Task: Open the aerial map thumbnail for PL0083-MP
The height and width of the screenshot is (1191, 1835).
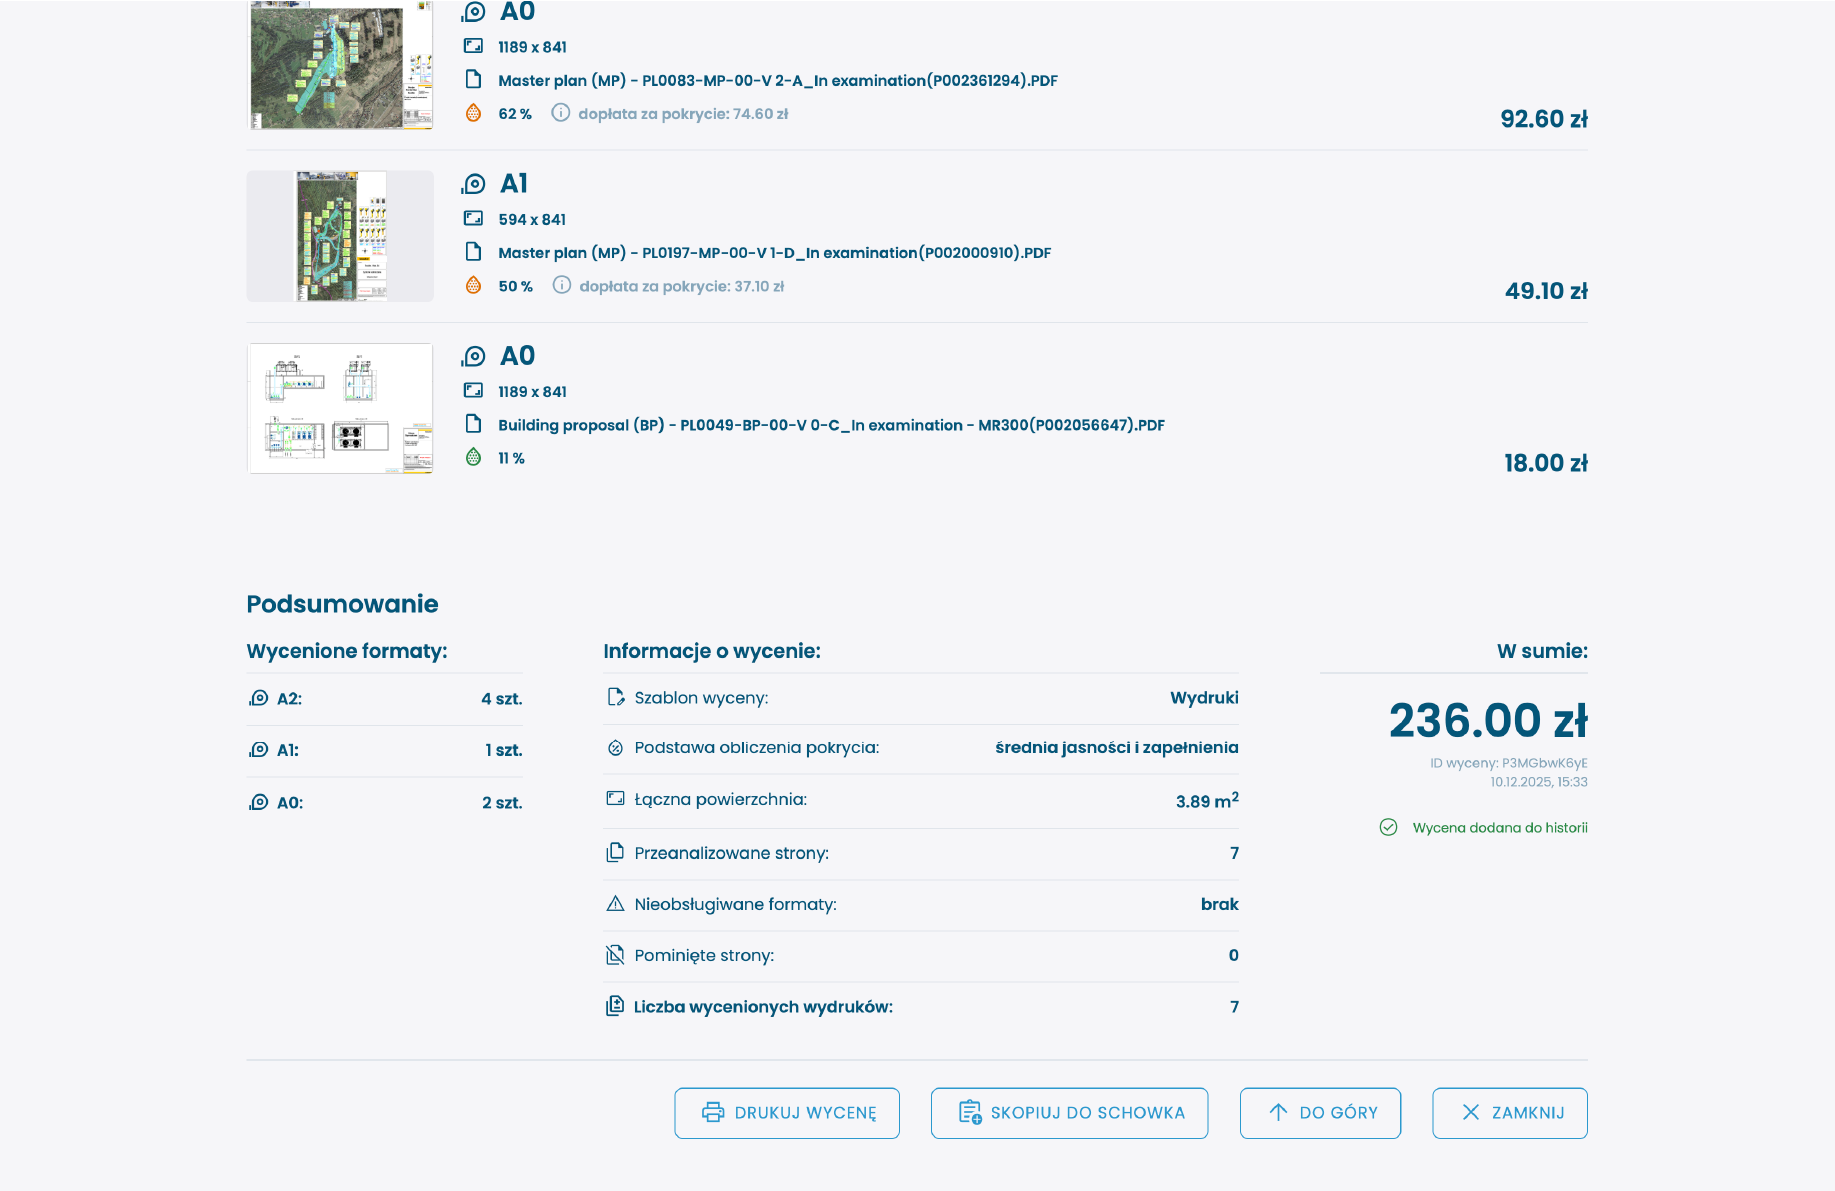Action: click(340, 65)
